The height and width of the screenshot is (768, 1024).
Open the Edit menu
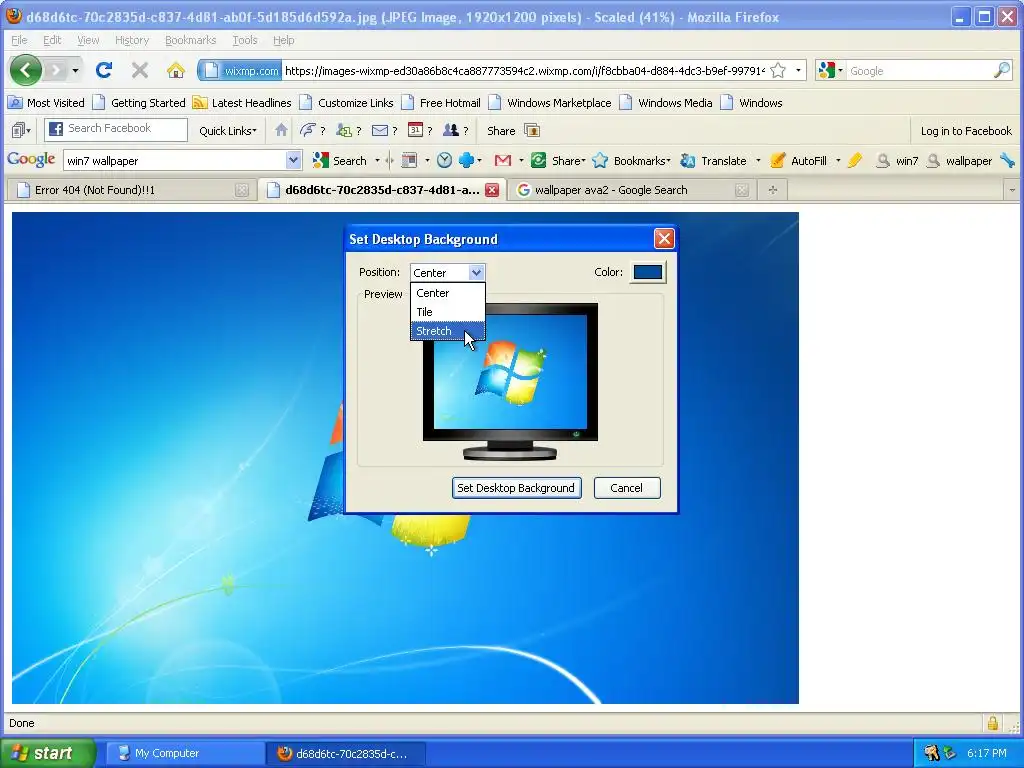pos(52,40)
